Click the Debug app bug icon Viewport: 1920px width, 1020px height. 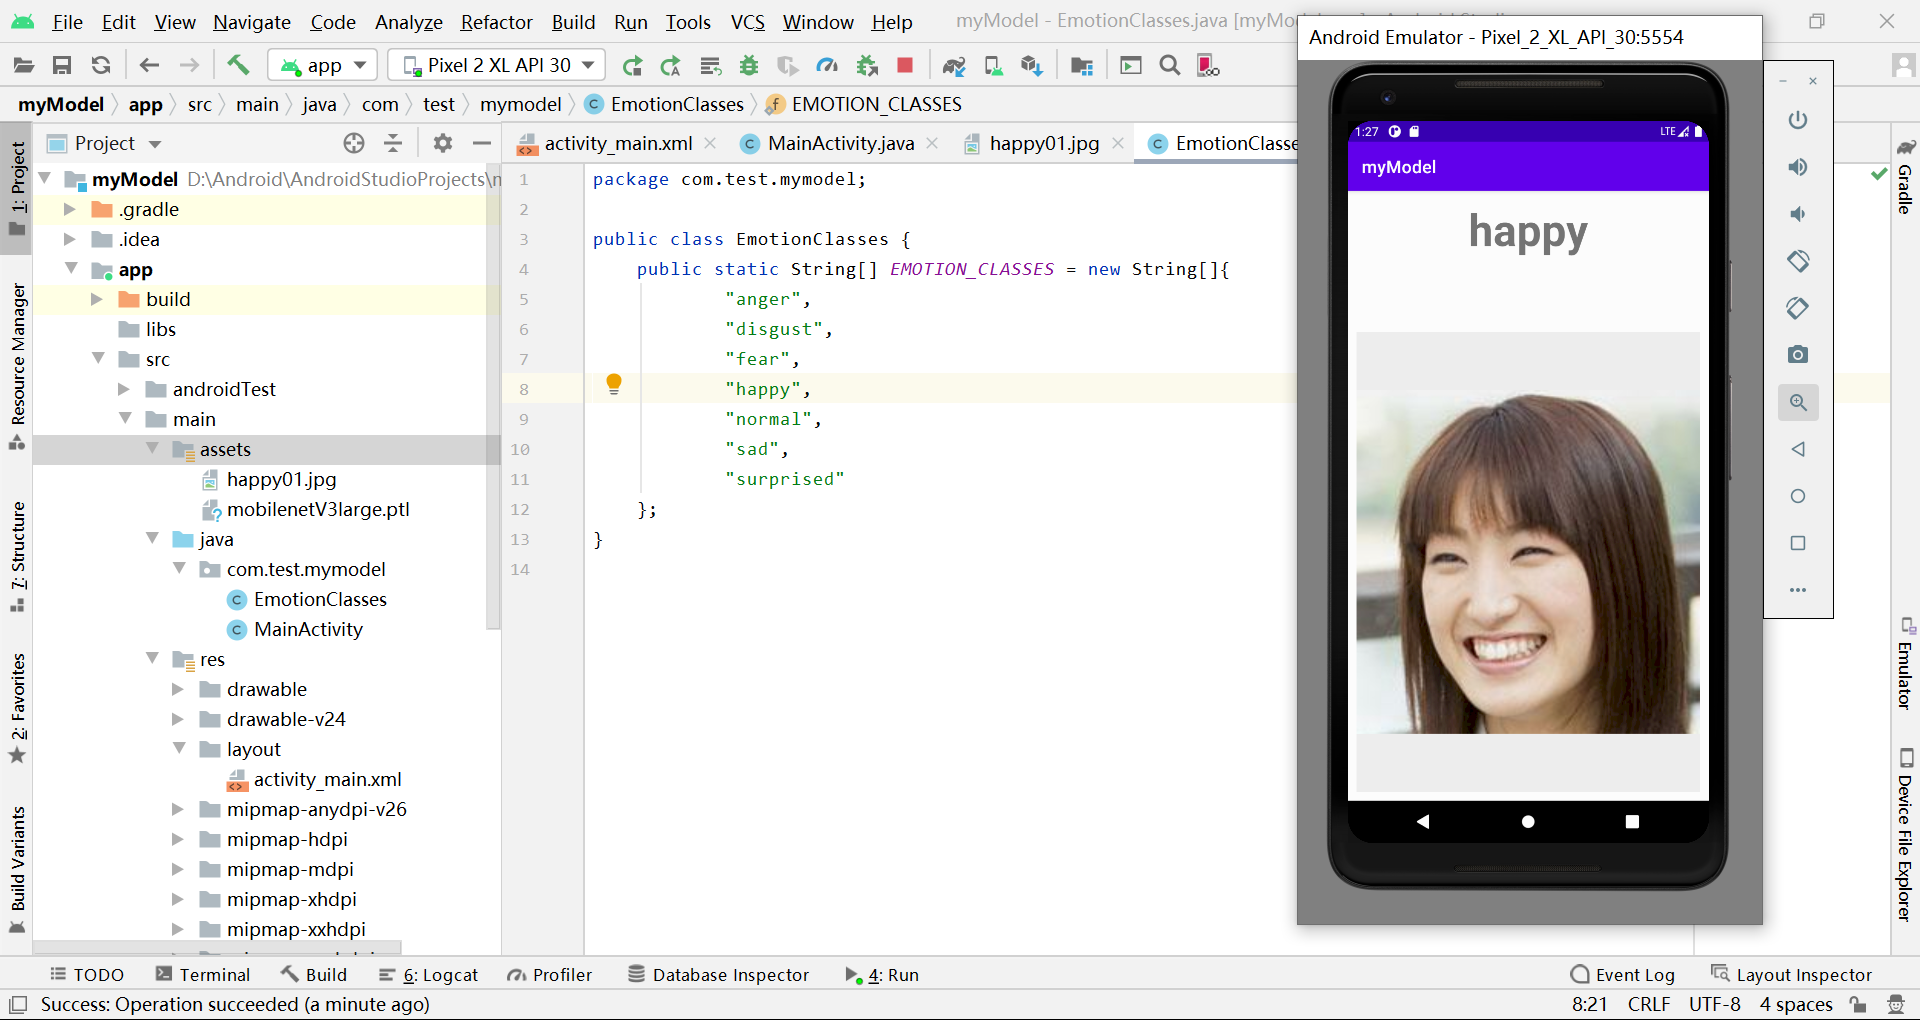coord(748,66)
